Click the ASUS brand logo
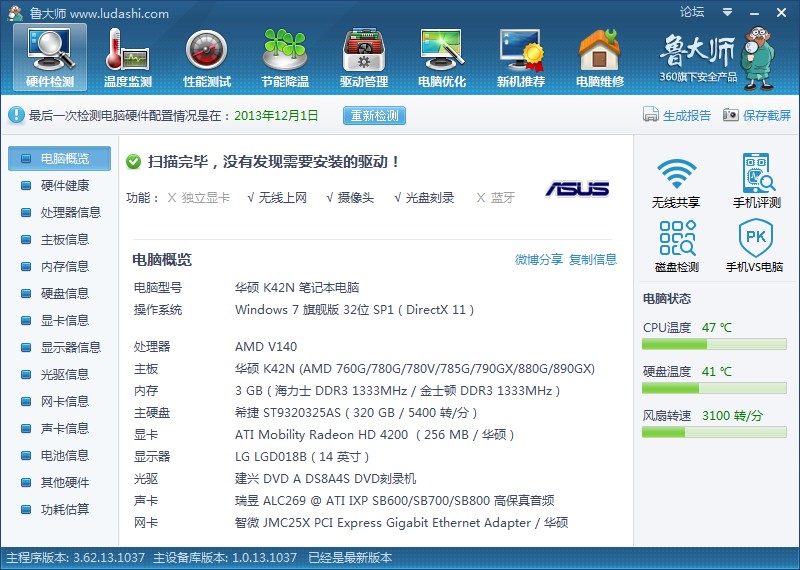The height and width of the screenshot is (570, 800). tap(577, 189)
